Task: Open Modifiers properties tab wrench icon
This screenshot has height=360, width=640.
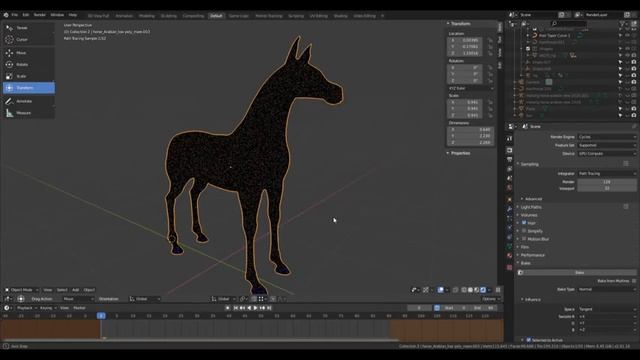Action: pos(509,209)
